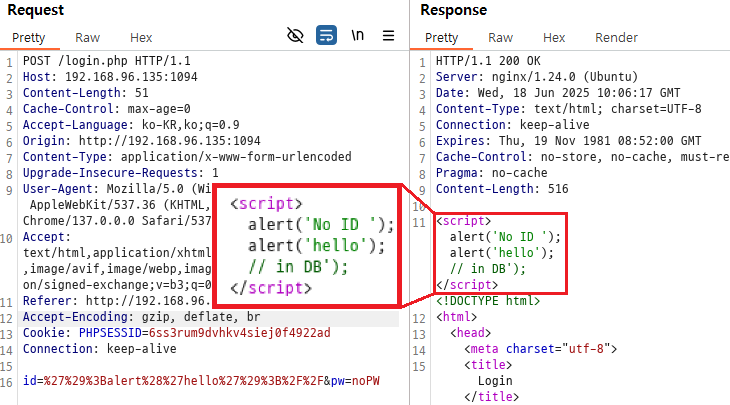This screenshot has width=730, height=405.
Task: Toggle the line wrap icon in Request
Action: (x=326, y=35)
